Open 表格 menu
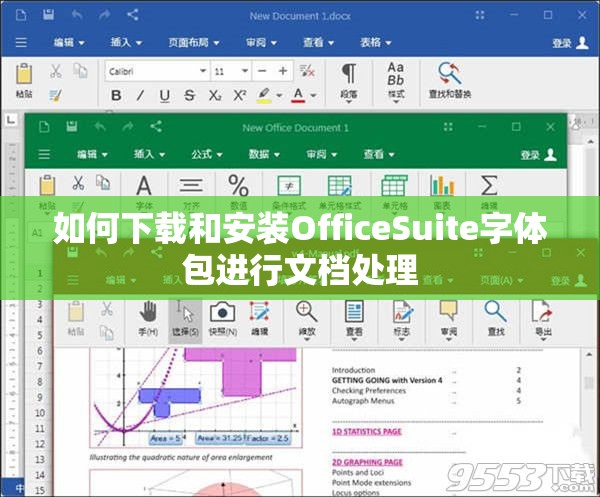The image size is (600, 497). [375, 42]
